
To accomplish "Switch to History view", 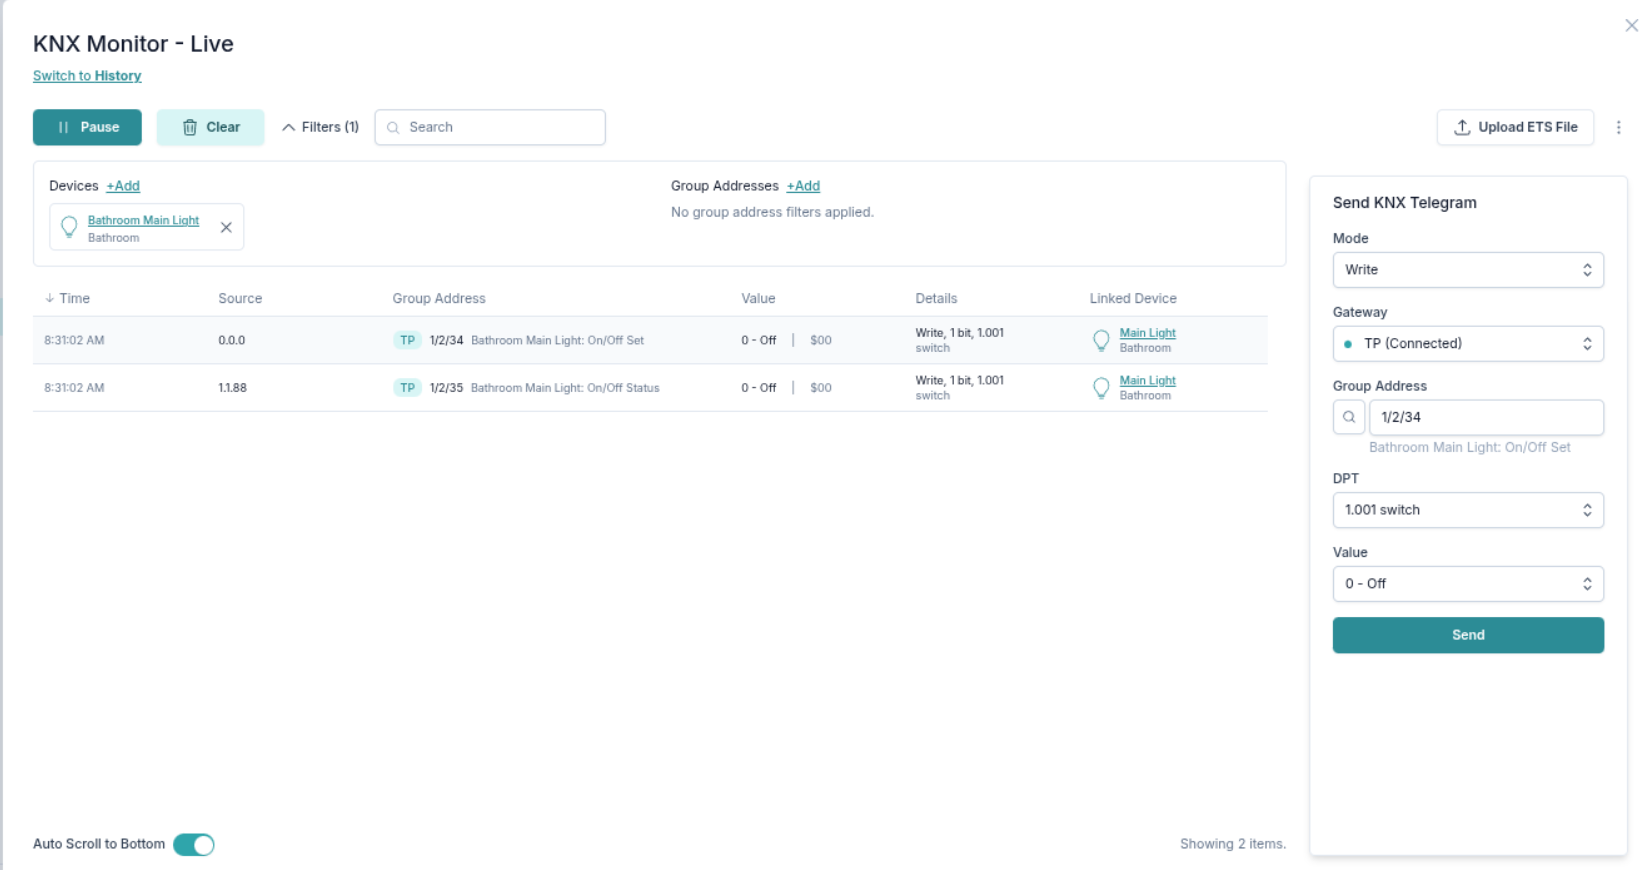I will click(x=87, y=76).
